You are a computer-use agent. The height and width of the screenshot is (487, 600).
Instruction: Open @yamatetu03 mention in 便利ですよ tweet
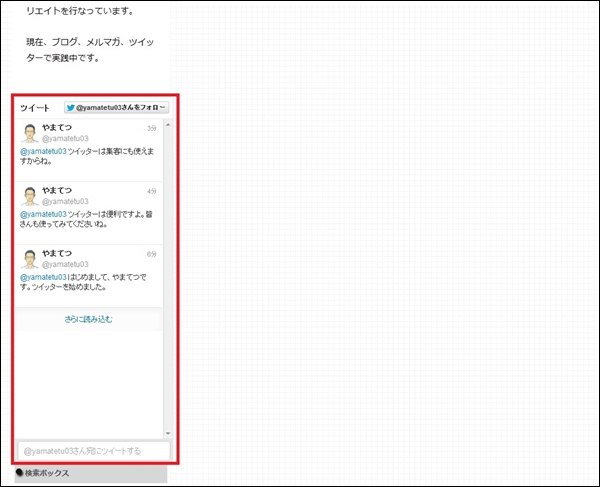[43, 214]
